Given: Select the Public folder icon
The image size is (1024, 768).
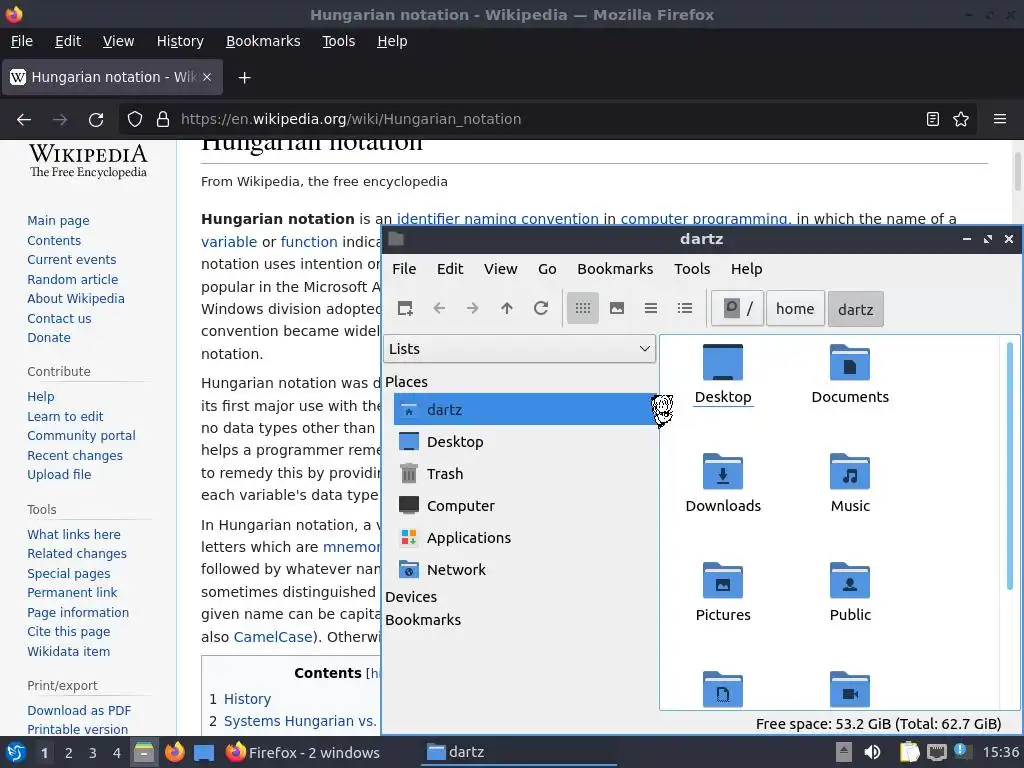Looking at the screenshot, I should click(850, 592).
